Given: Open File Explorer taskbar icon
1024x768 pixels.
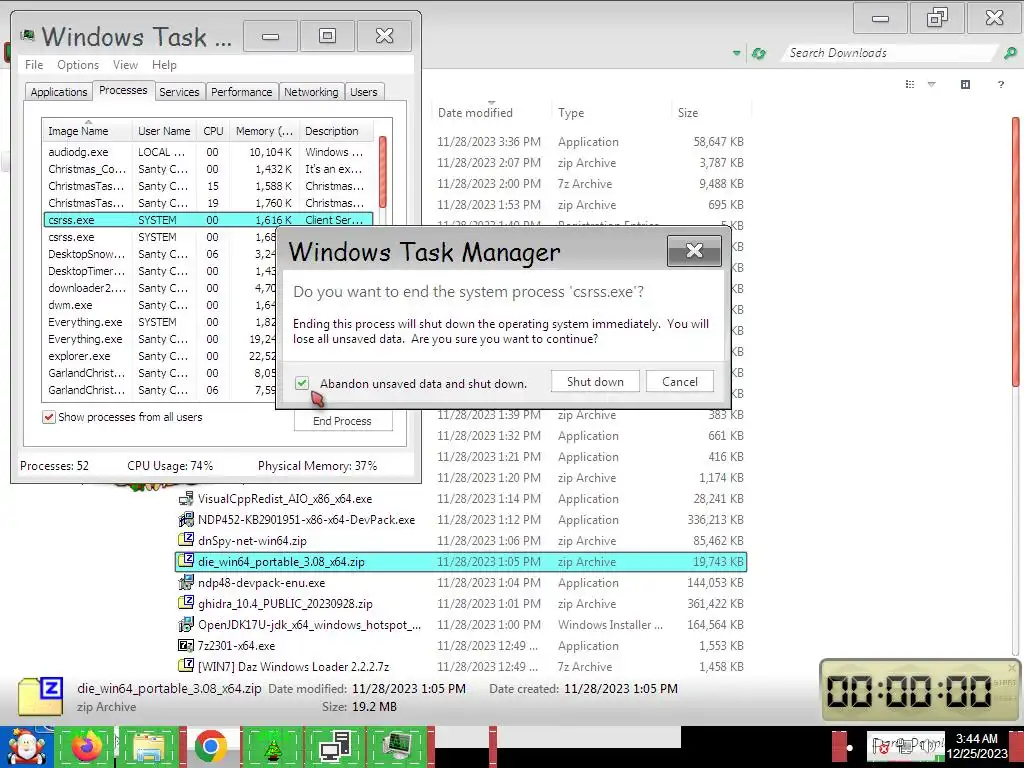Looking at the screenshot, I should point(148,746).
